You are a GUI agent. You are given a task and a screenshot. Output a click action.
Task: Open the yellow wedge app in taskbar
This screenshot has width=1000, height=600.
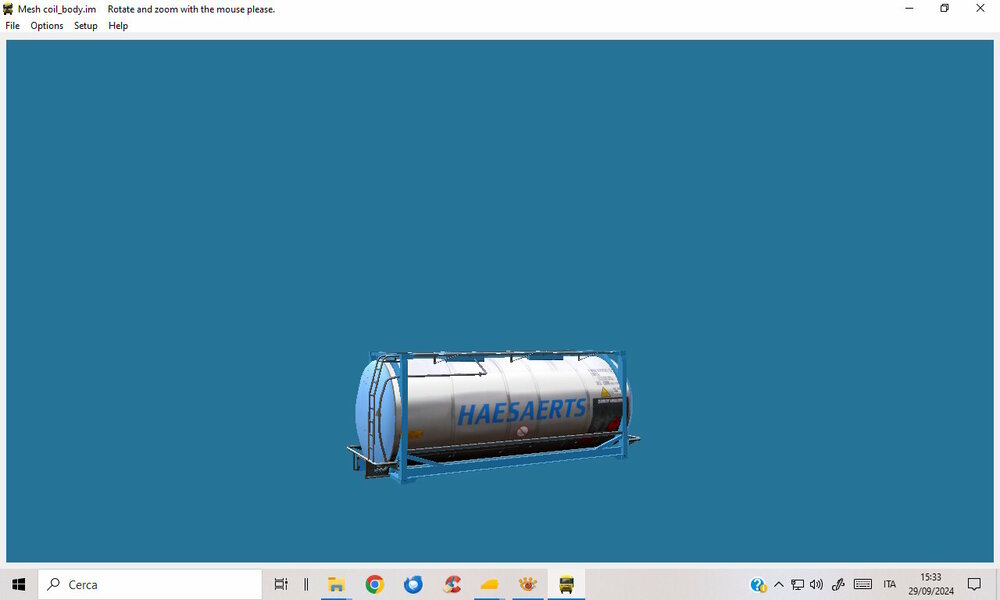(x=489, y=584)
